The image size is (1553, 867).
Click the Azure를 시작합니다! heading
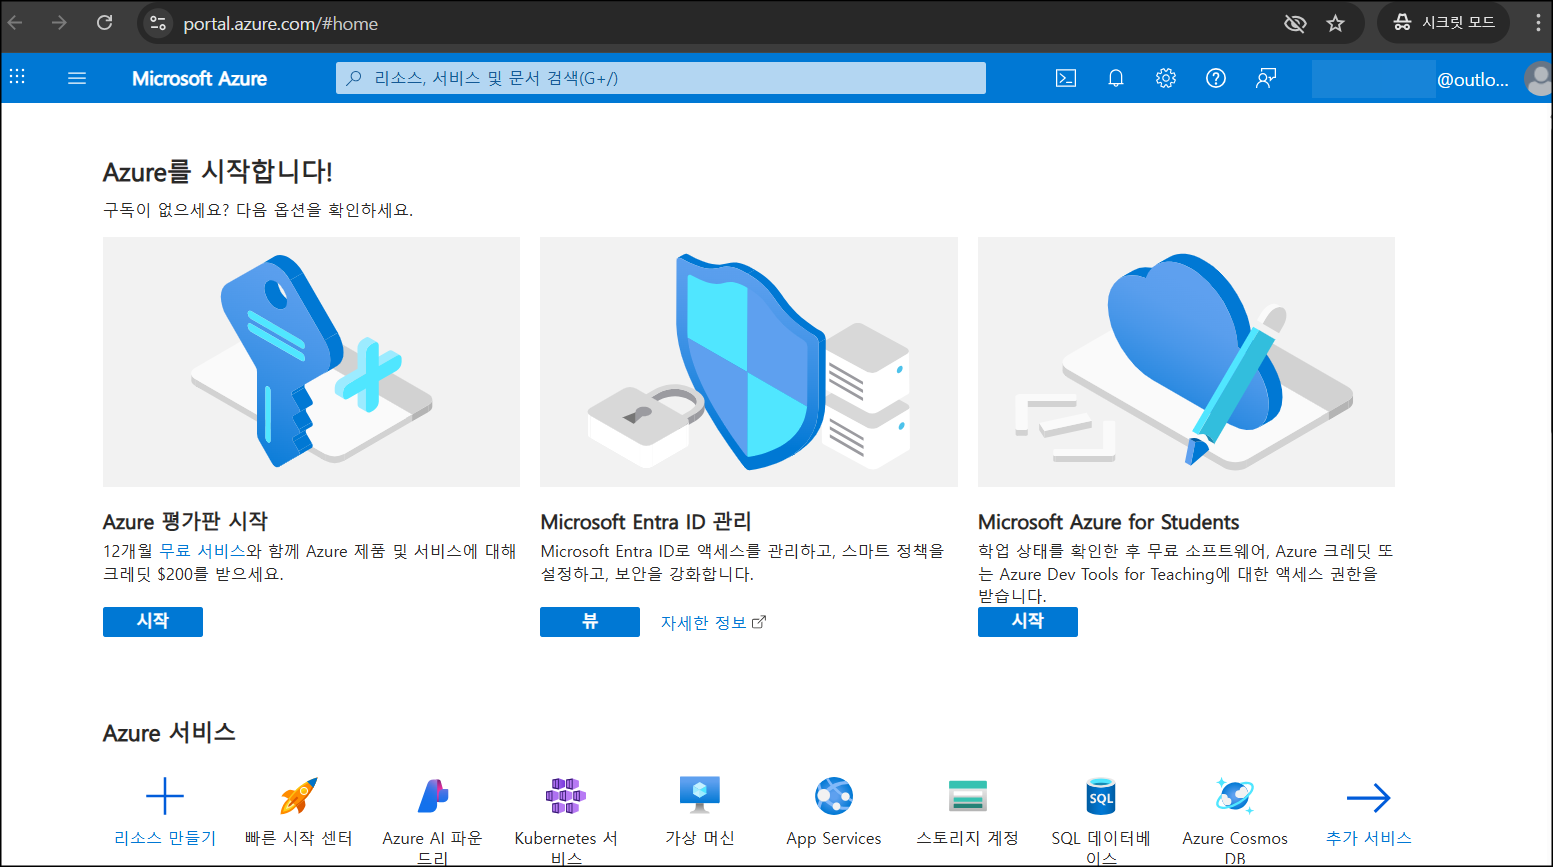click(x=218, y=172)
